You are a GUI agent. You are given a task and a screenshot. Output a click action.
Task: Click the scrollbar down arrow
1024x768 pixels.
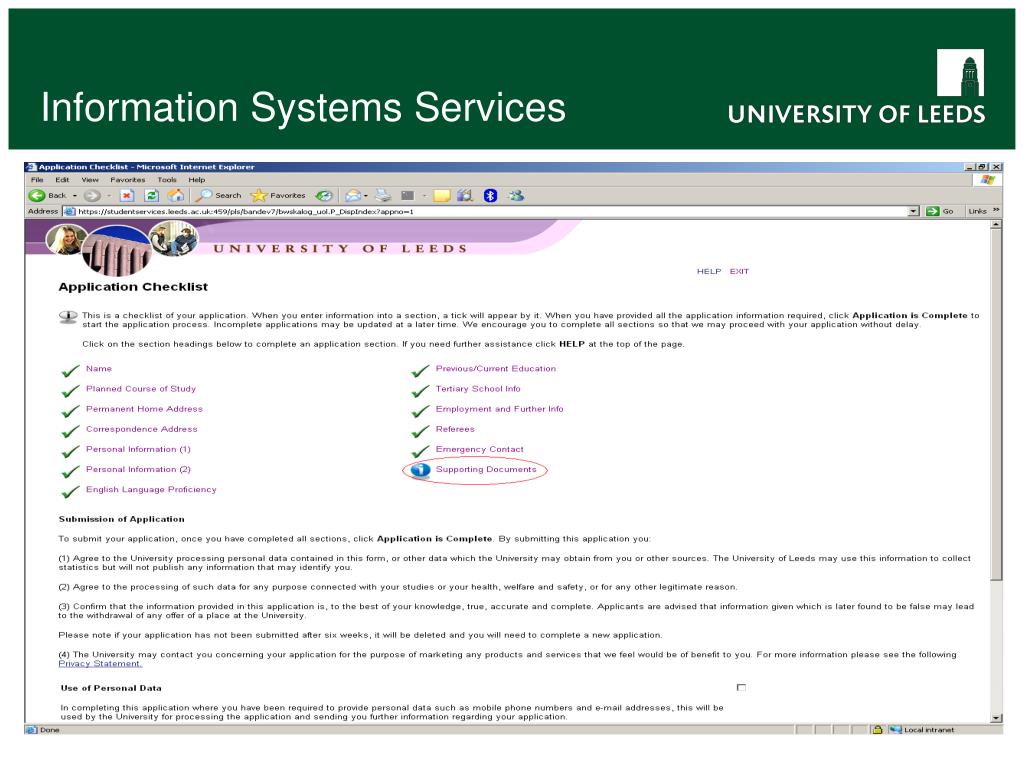996,718
